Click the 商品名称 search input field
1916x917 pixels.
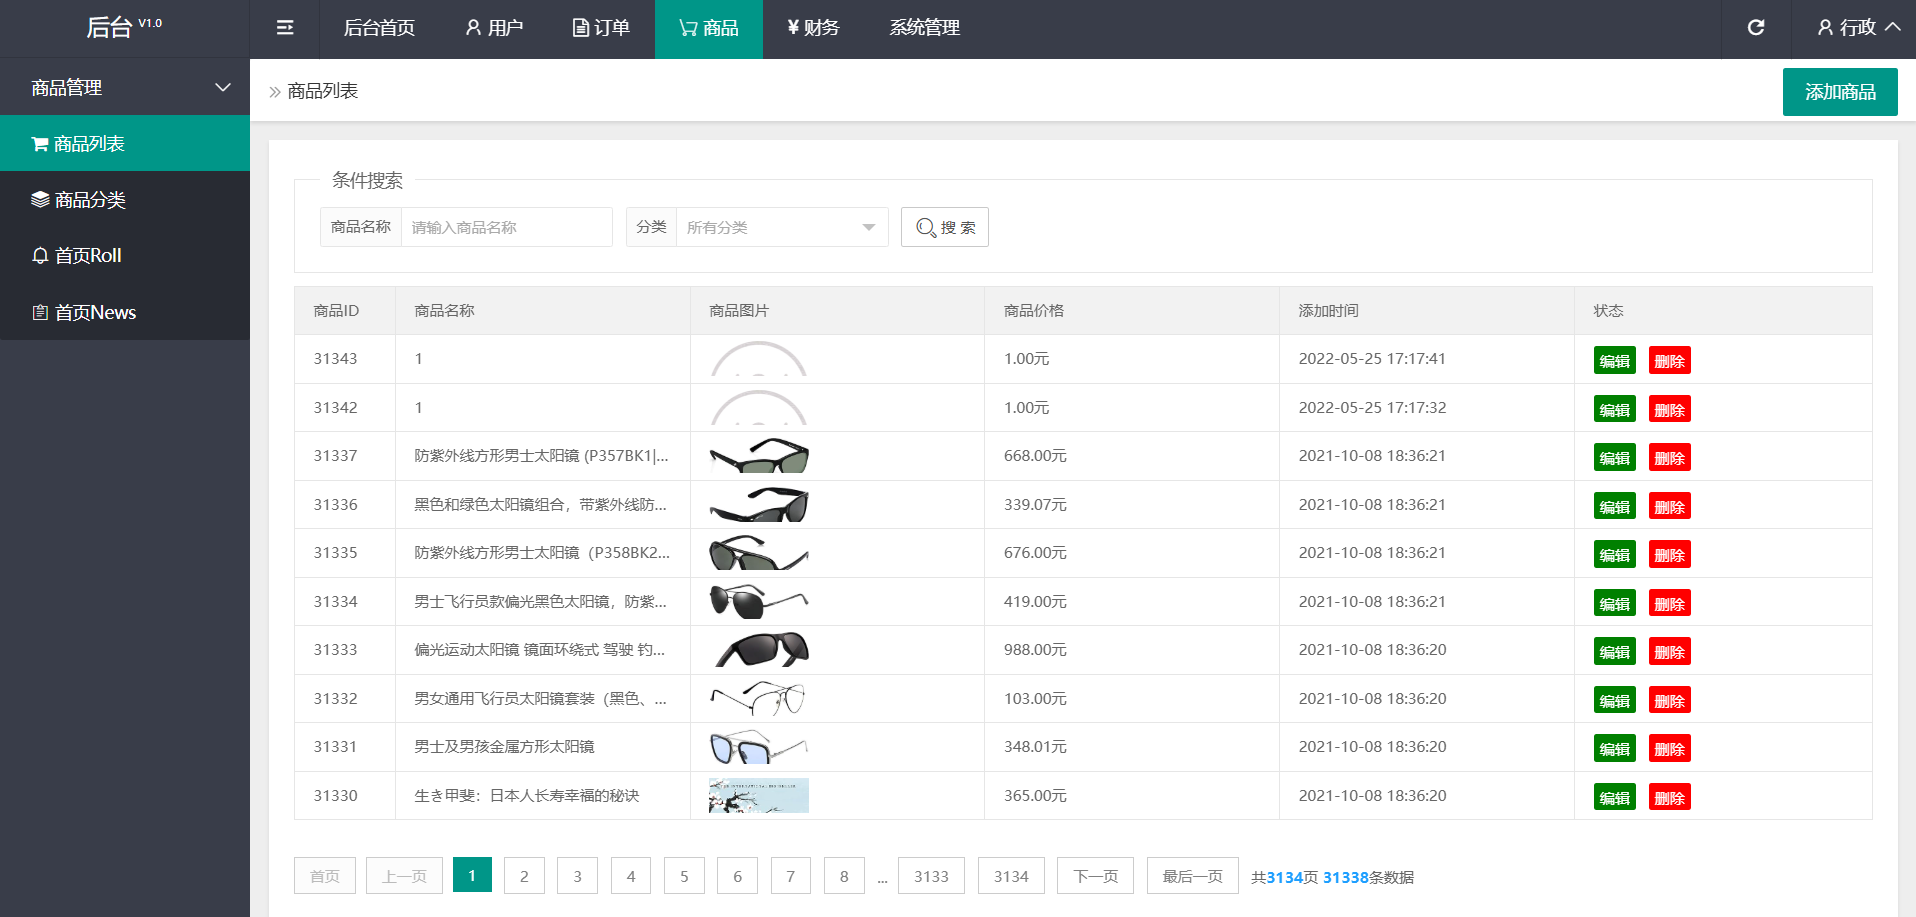click(x=506, y=228)
